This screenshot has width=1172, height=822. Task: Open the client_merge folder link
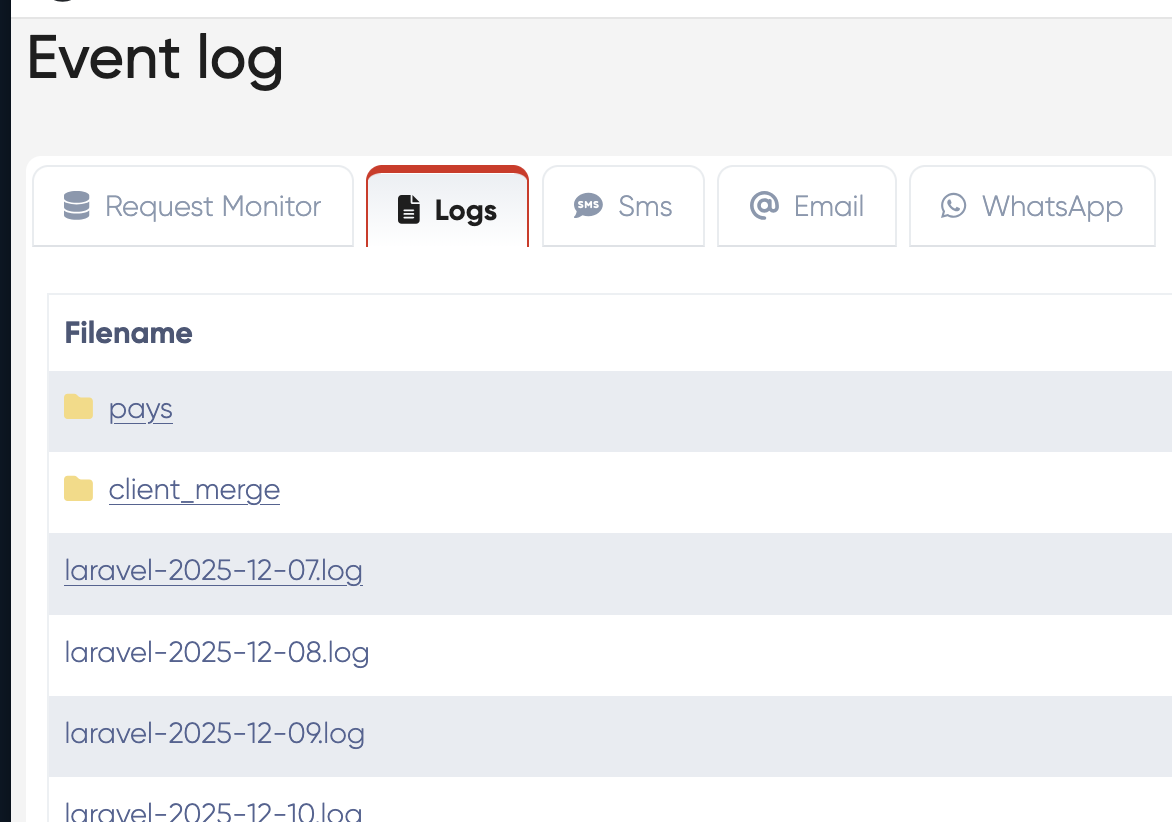click(194, 490)
